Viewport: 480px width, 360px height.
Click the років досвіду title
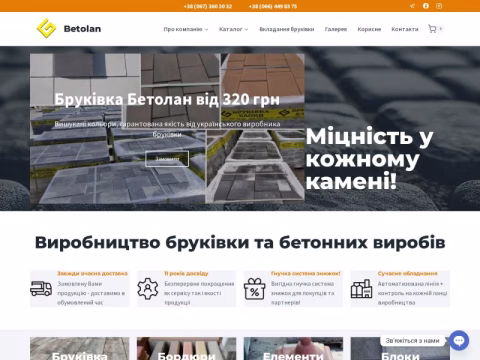[186, 273]
